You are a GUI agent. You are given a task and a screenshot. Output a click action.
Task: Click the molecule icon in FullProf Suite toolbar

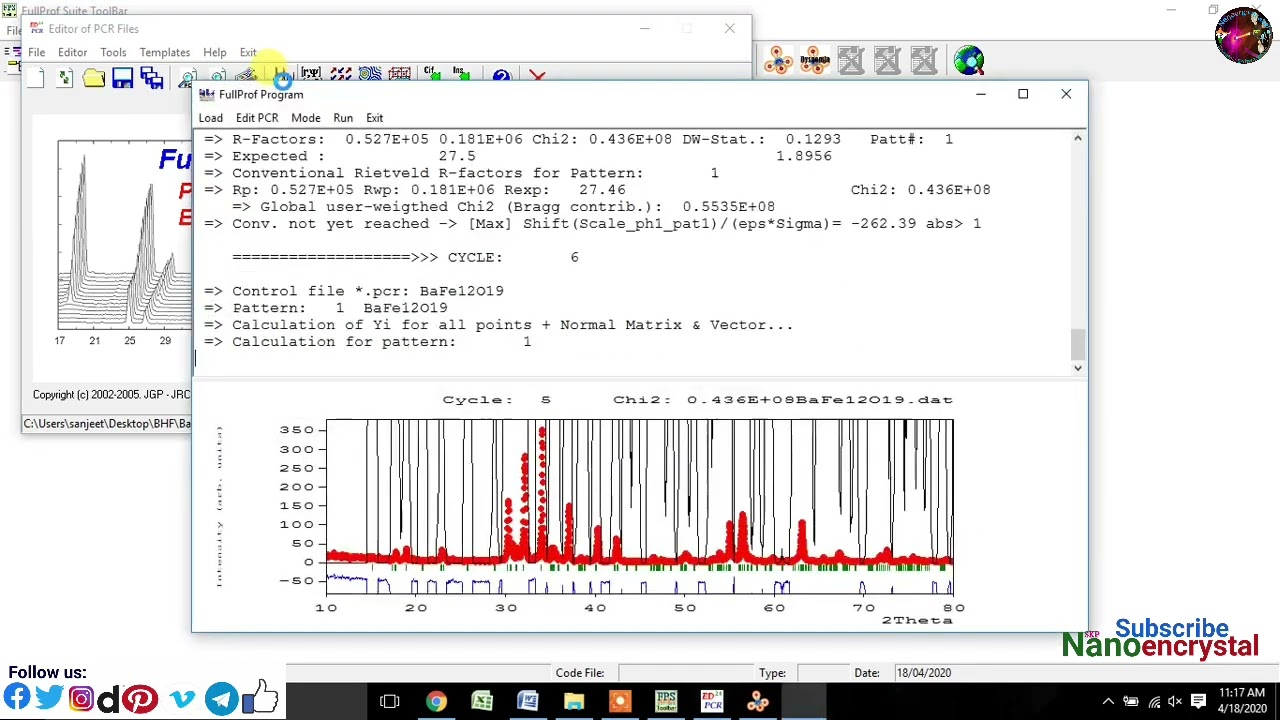coord(778,61)
